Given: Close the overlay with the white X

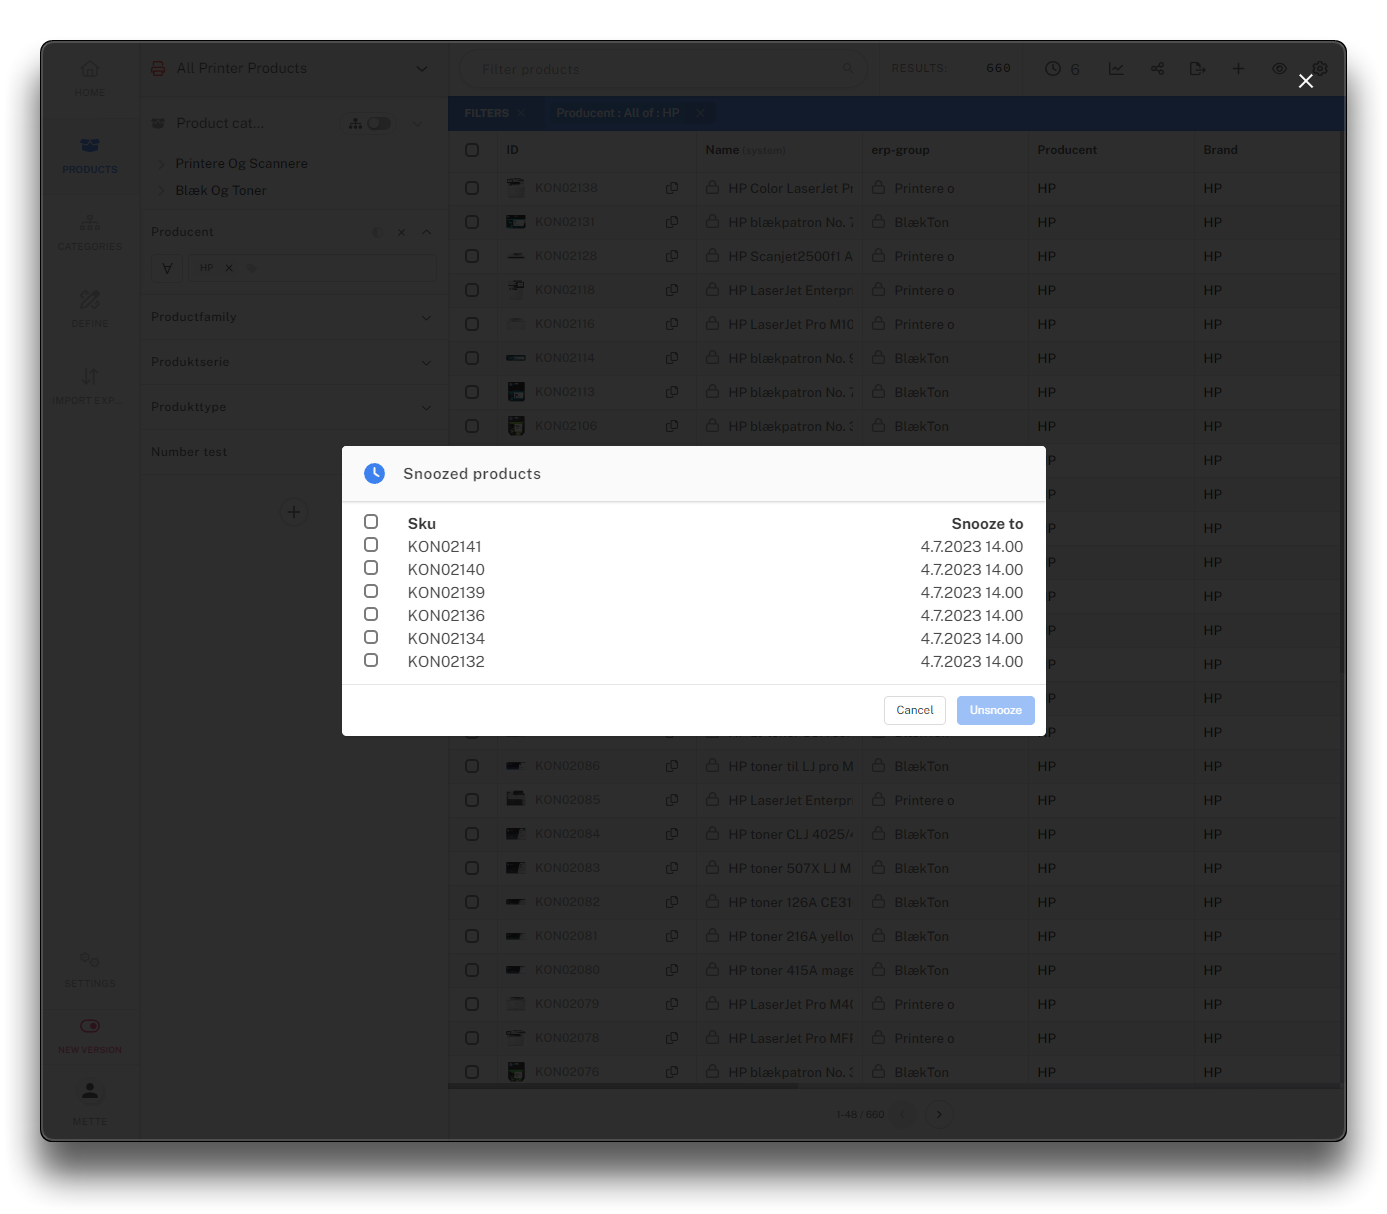Looking at the screenshot, I should [x=1305, y=81].
